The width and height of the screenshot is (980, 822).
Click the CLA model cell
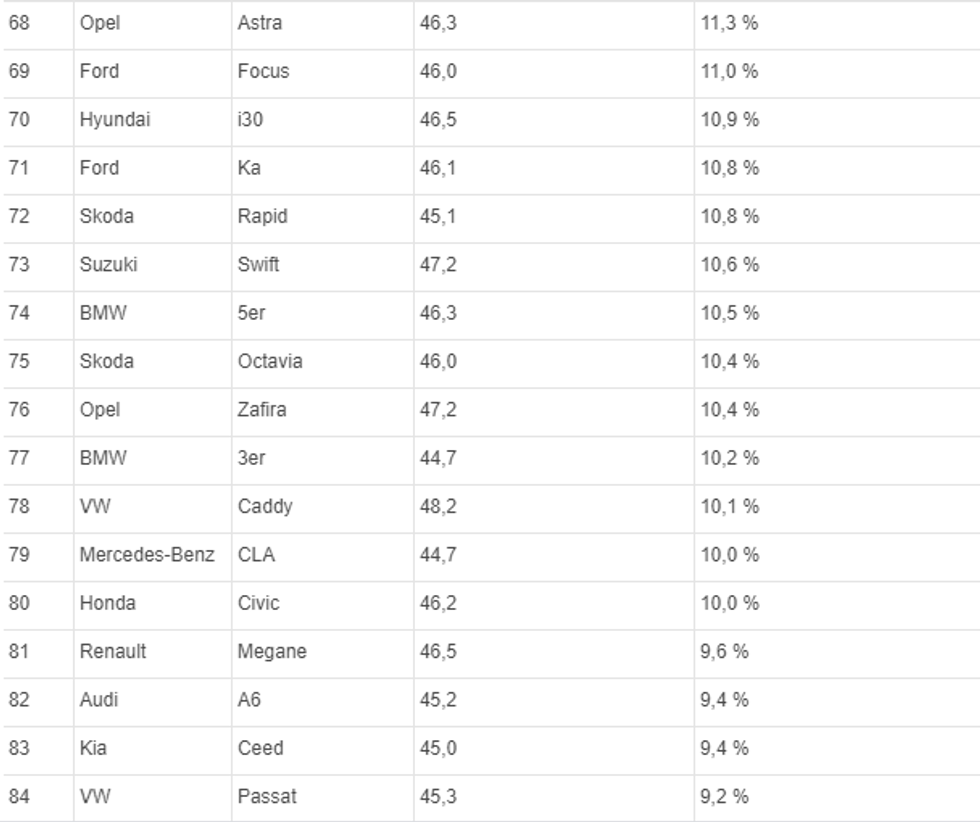click(256, 555)
